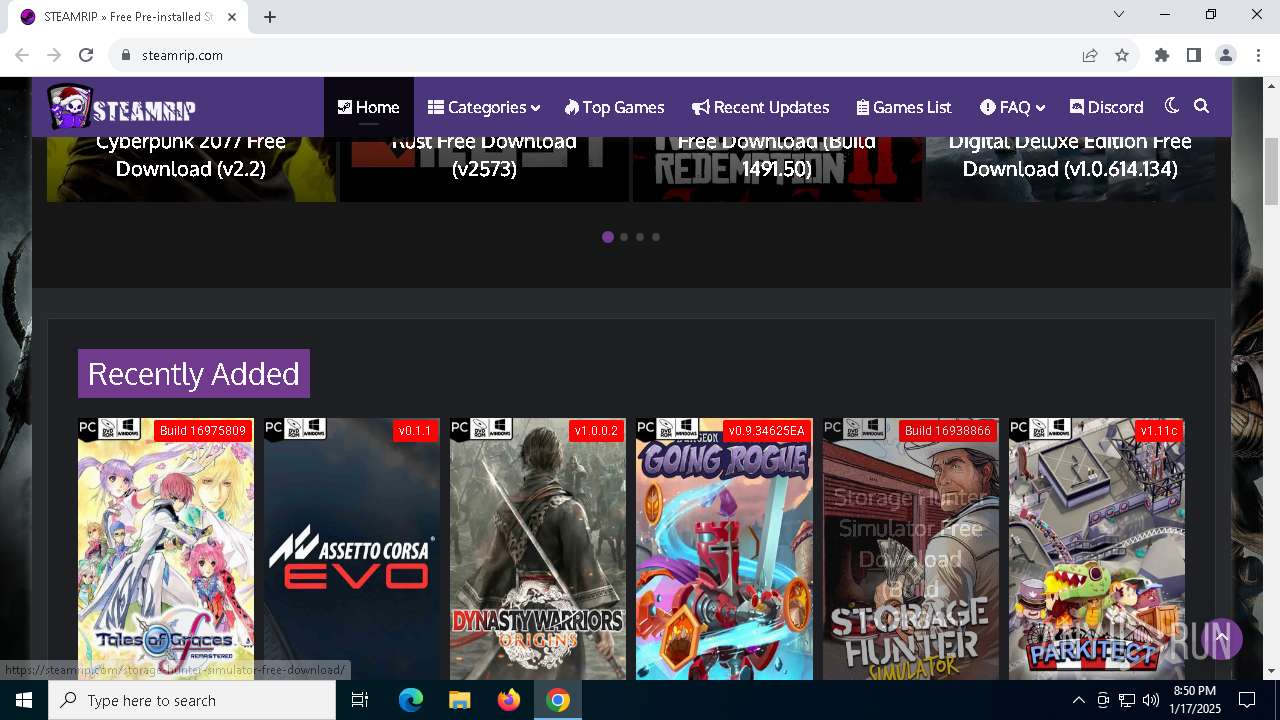Click the v1.11c version badge
This screenshot has height=720, width=1280.
(x=1159, y=431)
